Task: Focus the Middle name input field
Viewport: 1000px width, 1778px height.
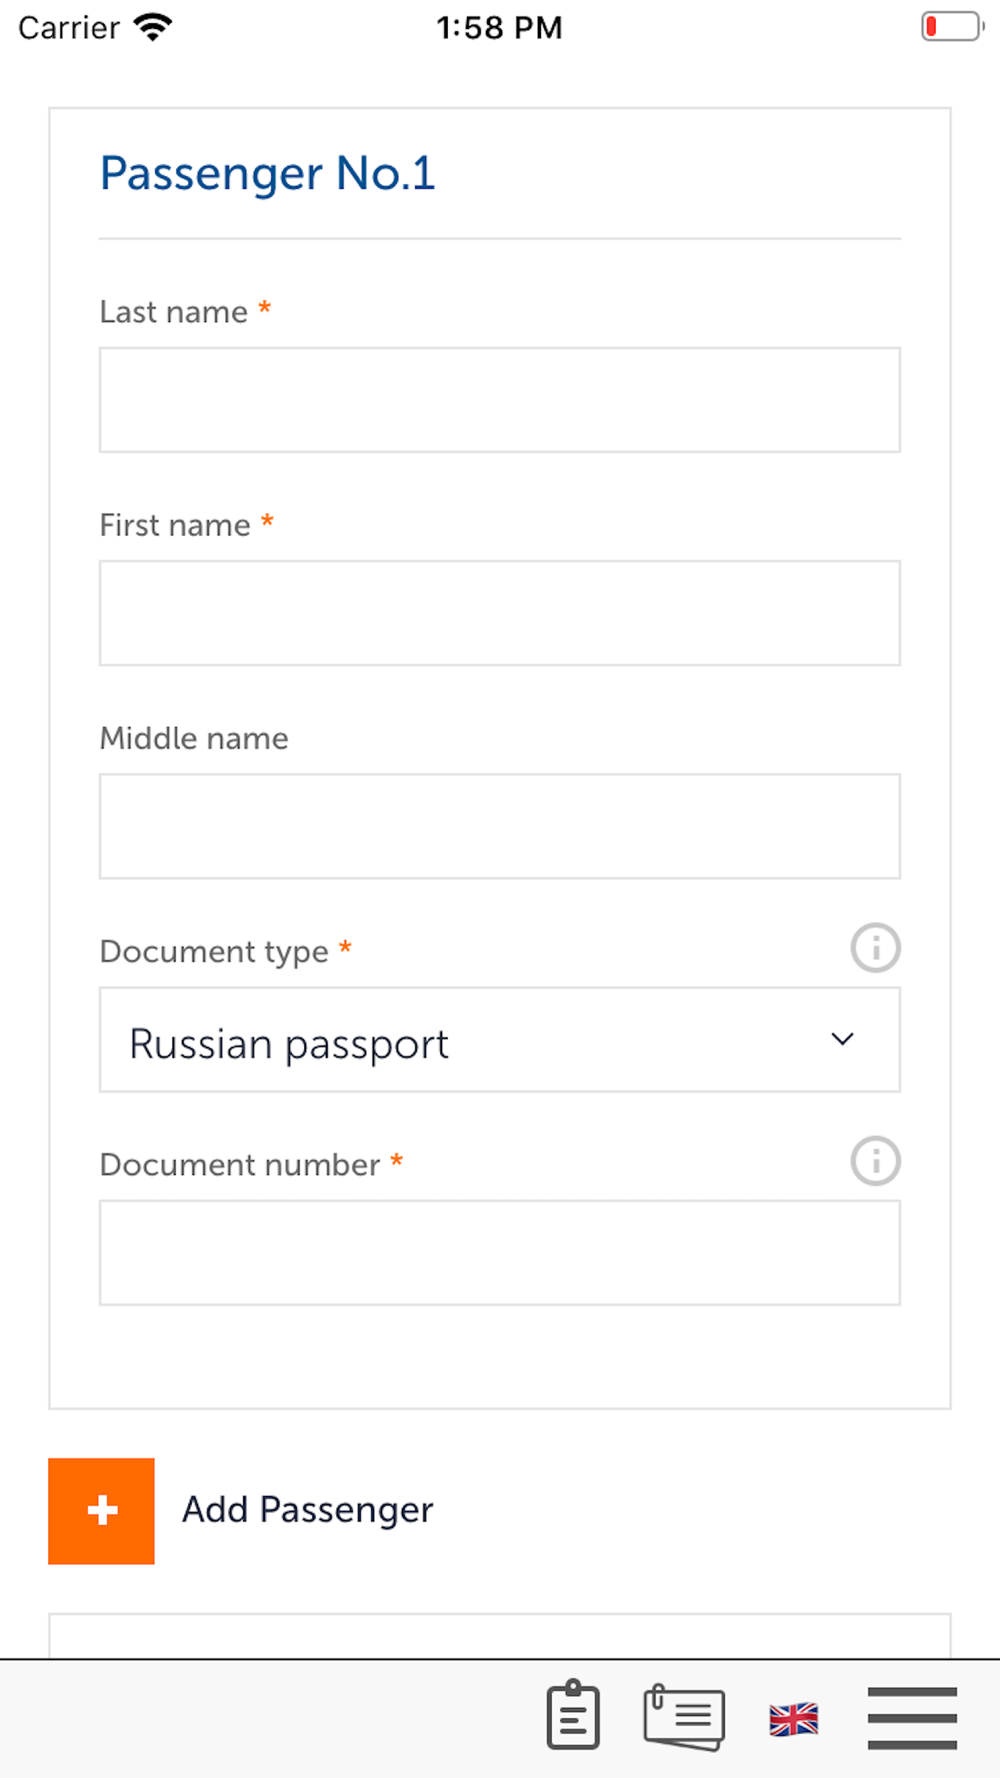Action: pyautogui.click(x=499, y=826)
